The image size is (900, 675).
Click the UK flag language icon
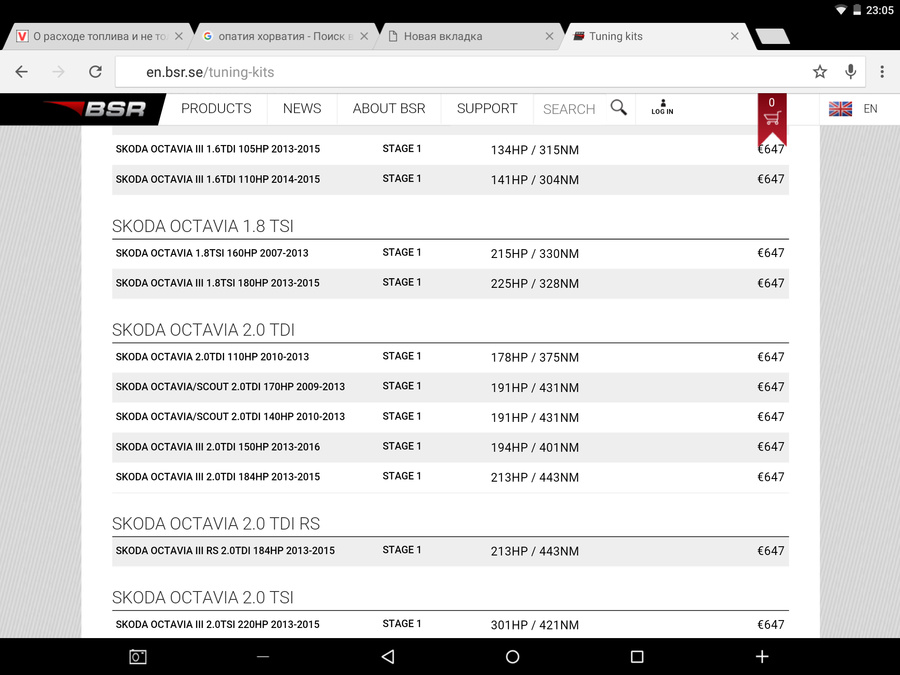840,108
